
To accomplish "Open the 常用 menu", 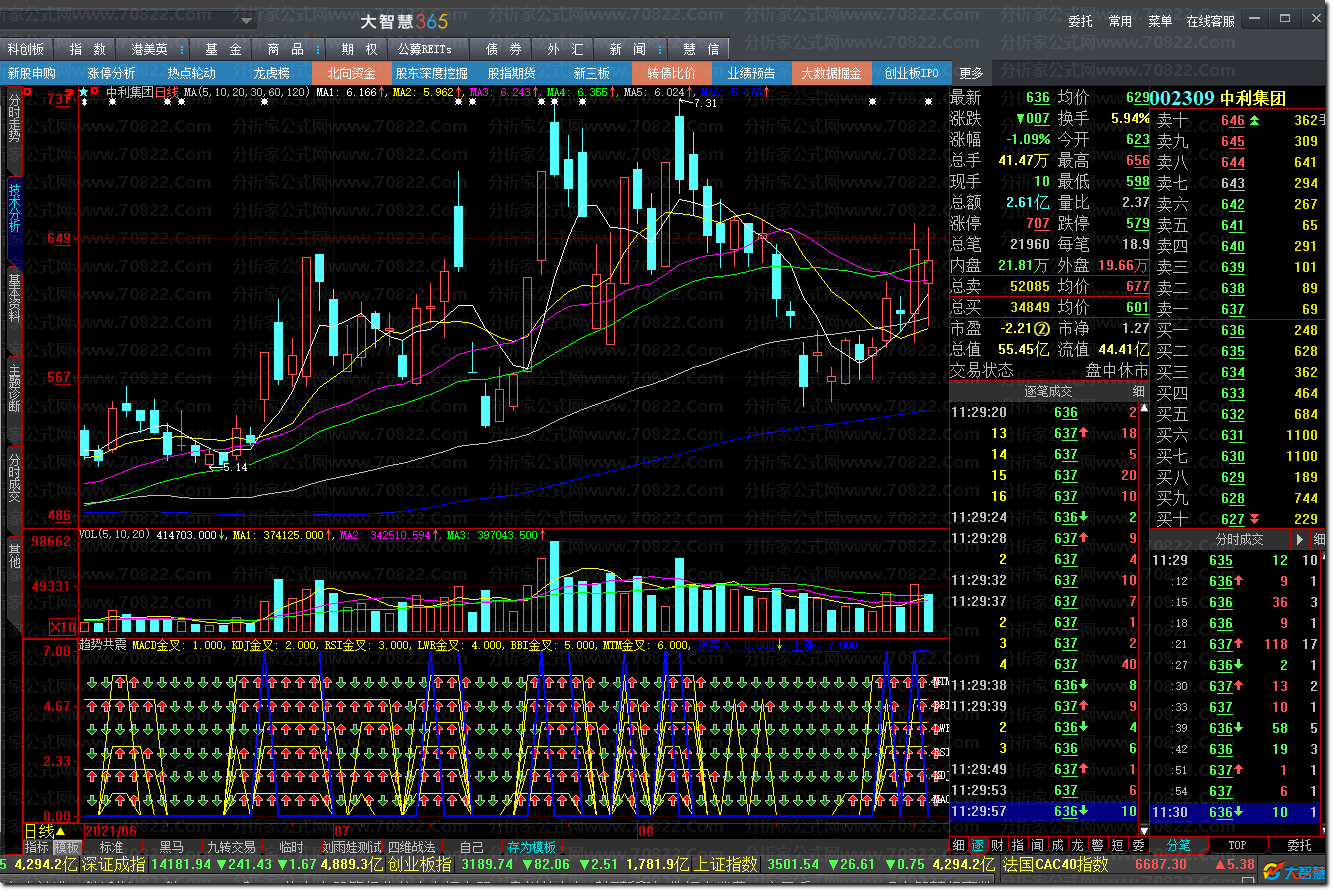I will pos(1120,21).
